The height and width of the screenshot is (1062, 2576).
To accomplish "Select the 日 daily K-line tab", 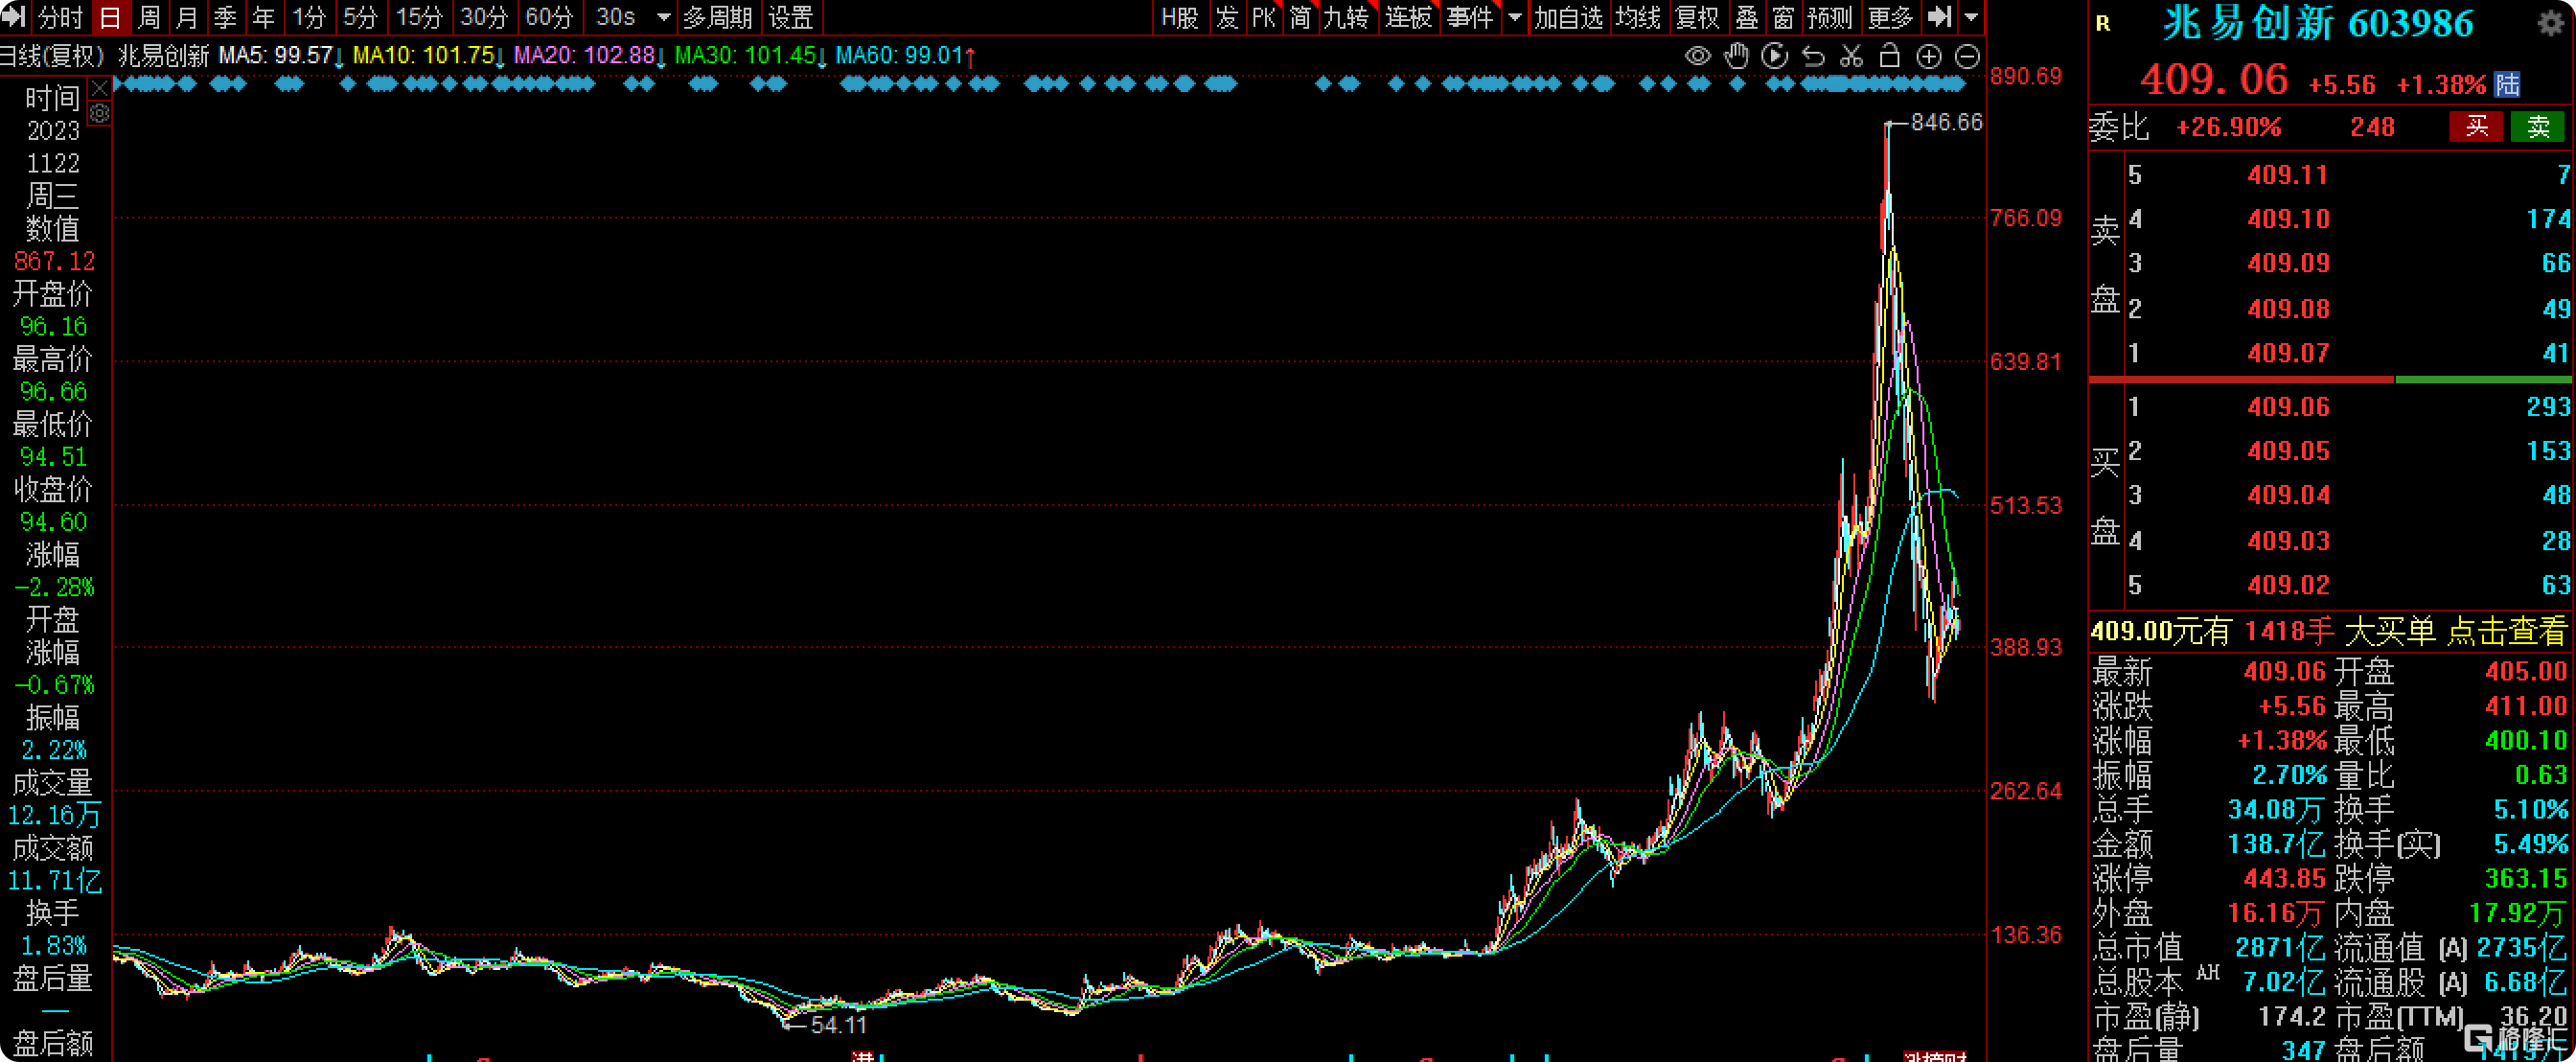I will [110, 17].
